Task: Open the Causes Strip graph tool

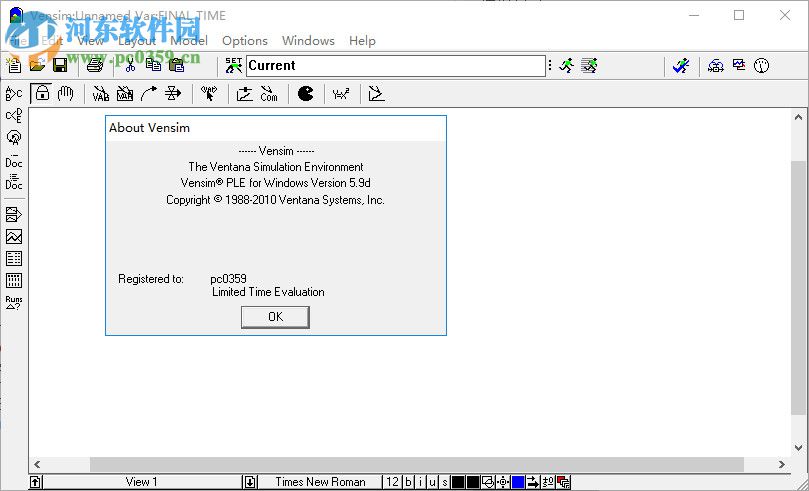Action: click(x=14, y=215)
